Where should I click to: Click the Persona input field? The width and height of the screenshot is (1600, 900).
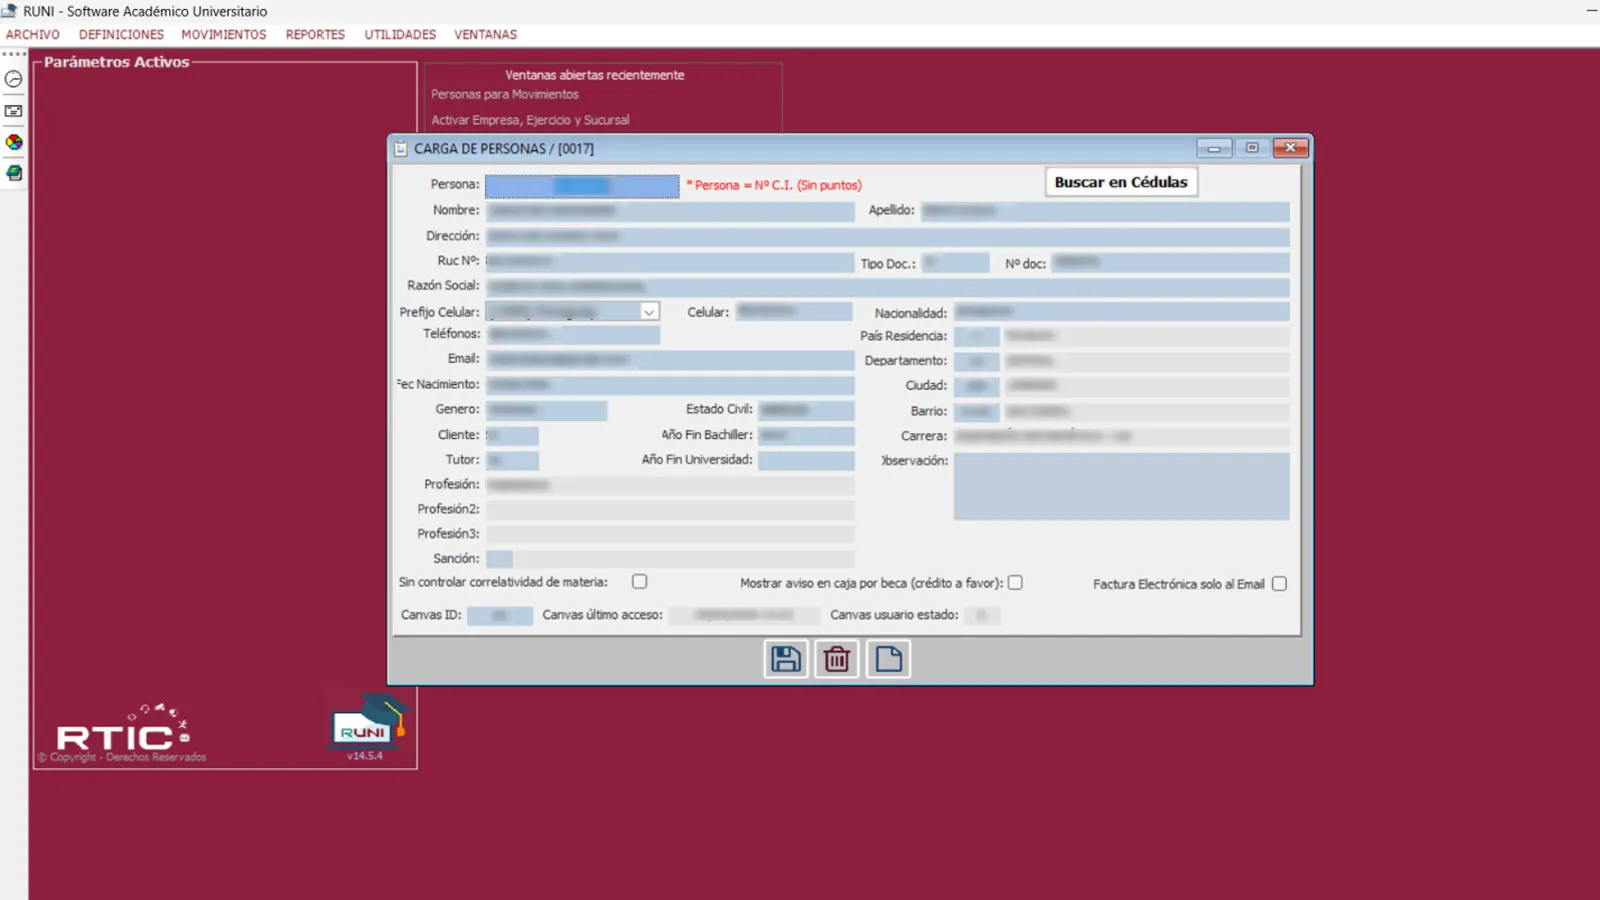[x=582, y=186]
